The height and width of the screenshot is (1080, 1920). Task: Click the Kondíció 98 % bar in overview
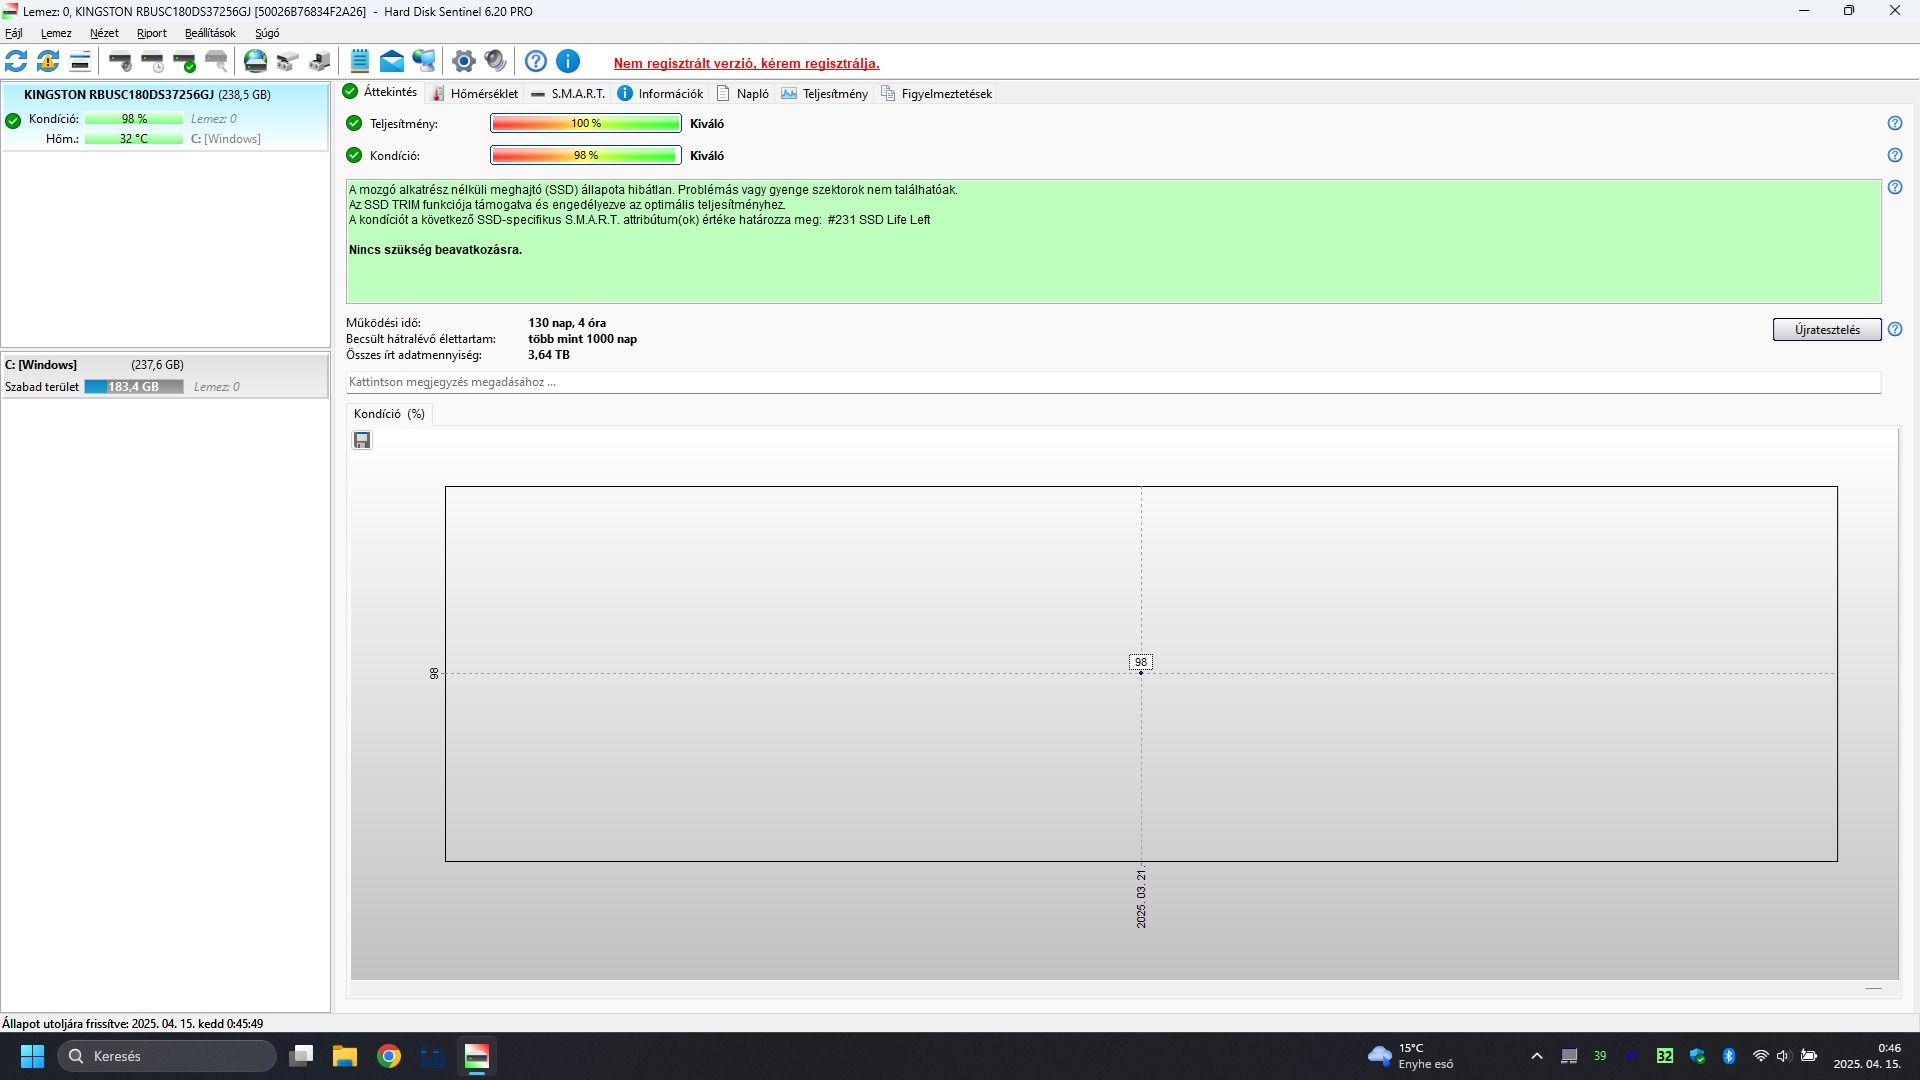coord(586,155)
